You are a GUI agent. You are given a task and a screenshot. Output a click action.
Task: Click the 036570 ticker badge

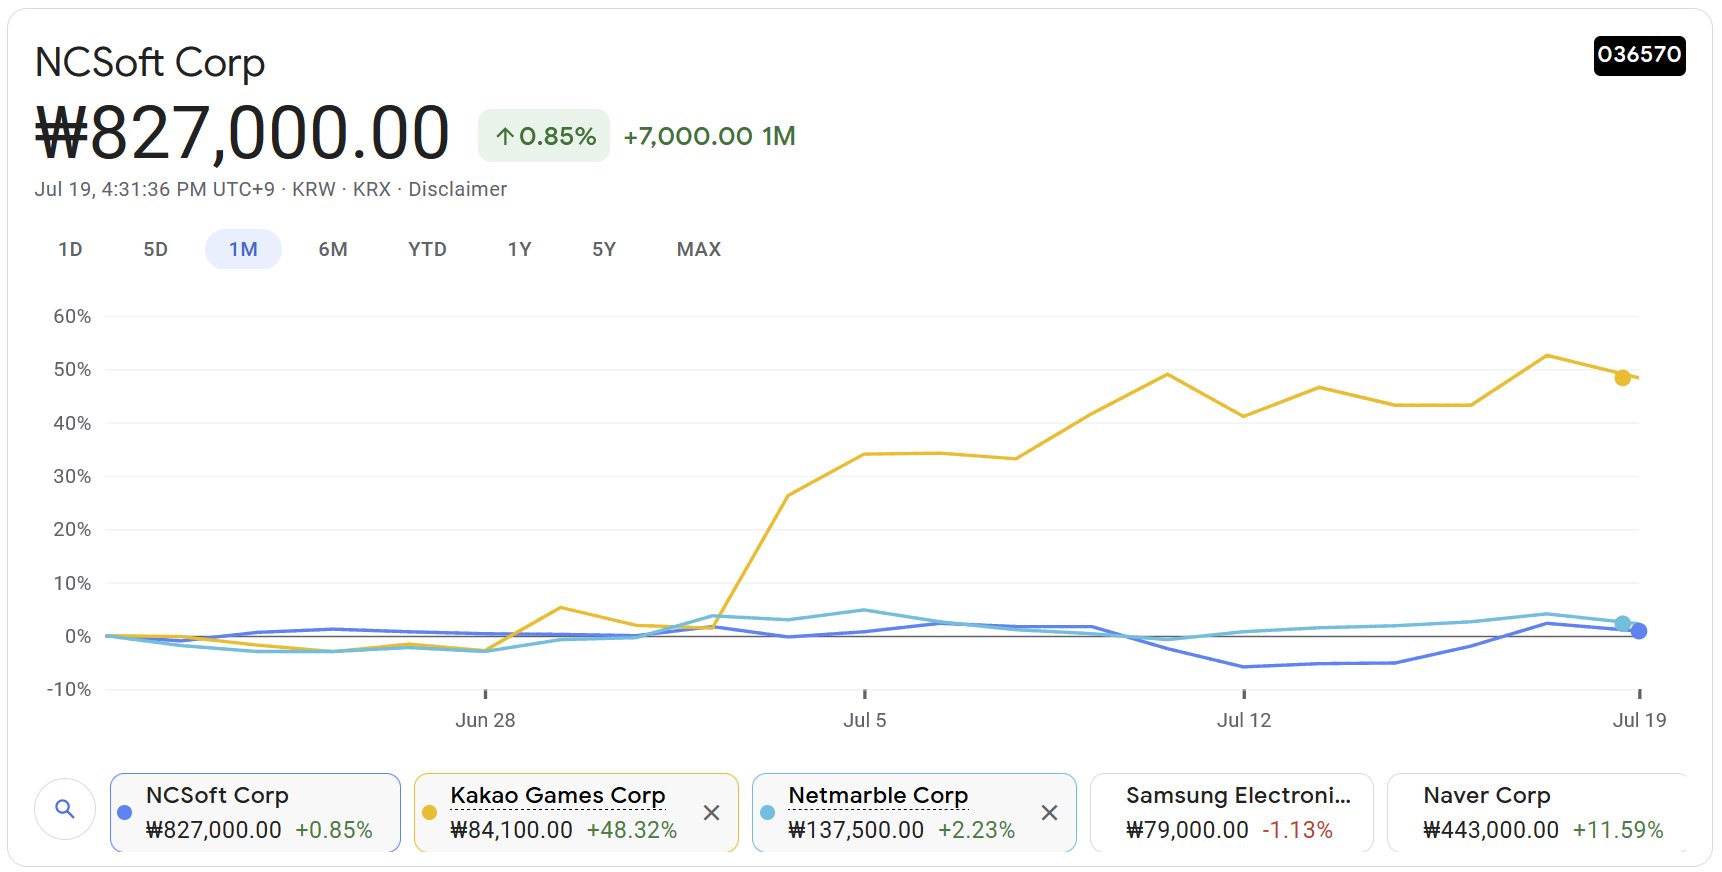[x=1638, y=55]
